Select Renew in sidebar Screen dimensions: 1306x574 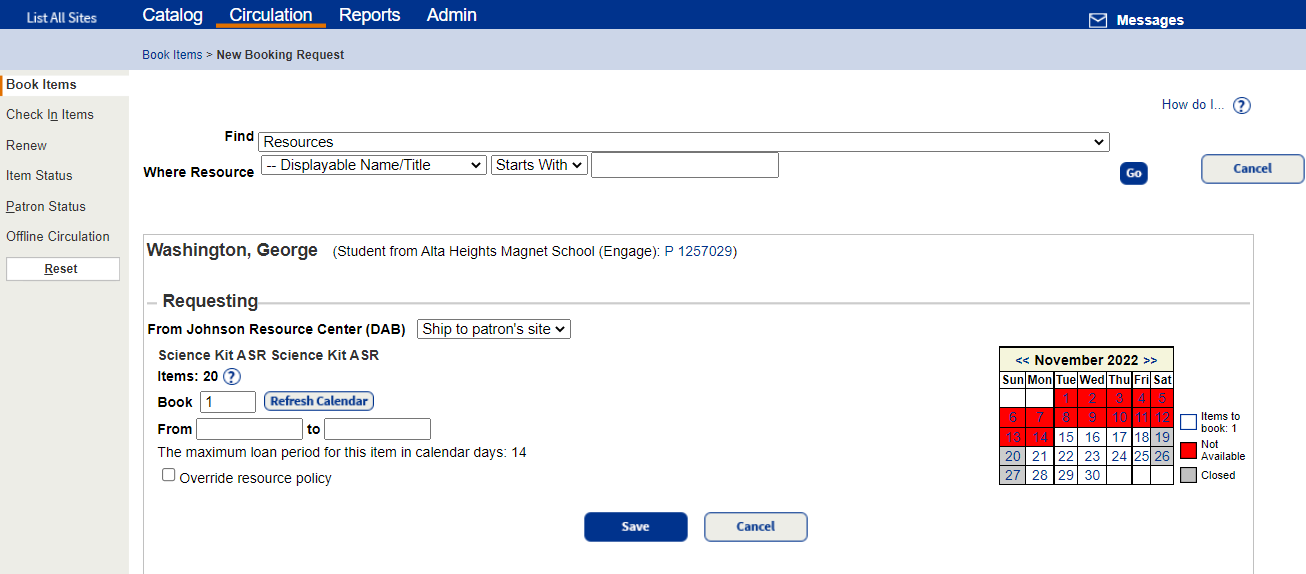pos(27,145)
